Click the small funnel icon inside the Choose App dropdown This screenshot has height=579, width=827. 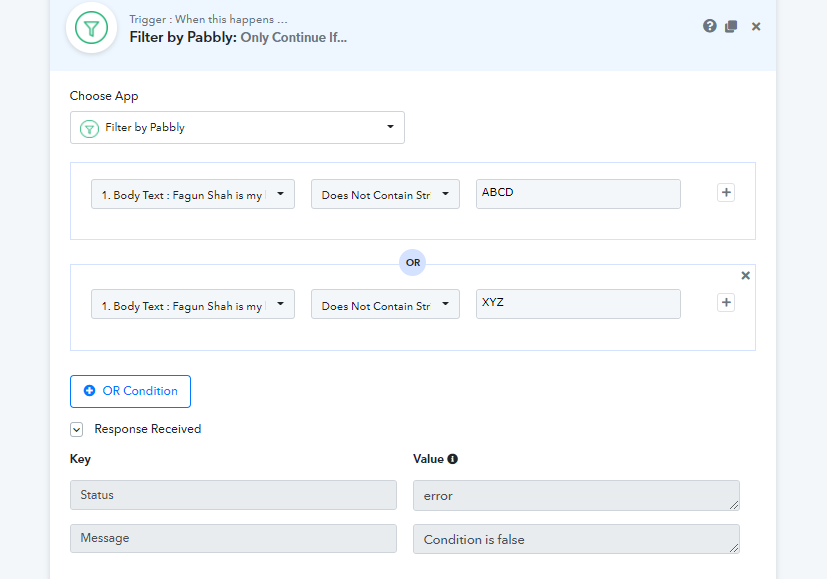click(89, 128)
